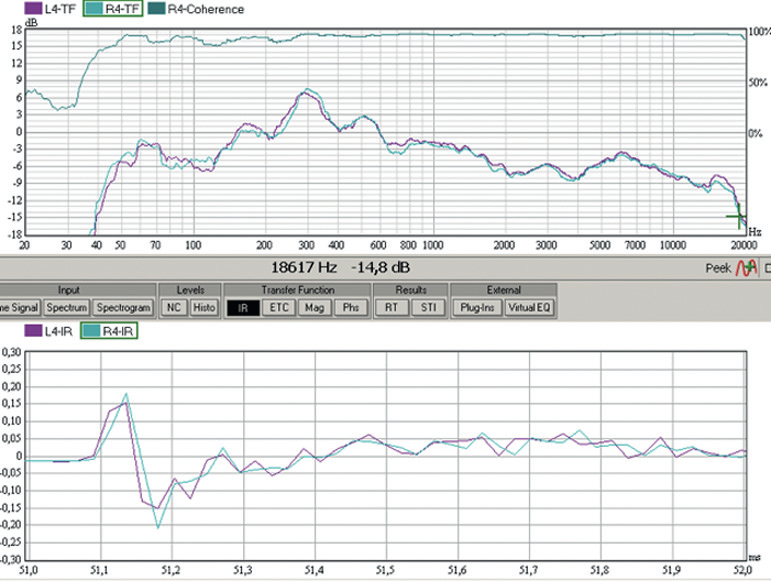Screen dimensions: 771x581
Task: Click the 1000 Hz frequency axis label
Action: coord(433,245)
